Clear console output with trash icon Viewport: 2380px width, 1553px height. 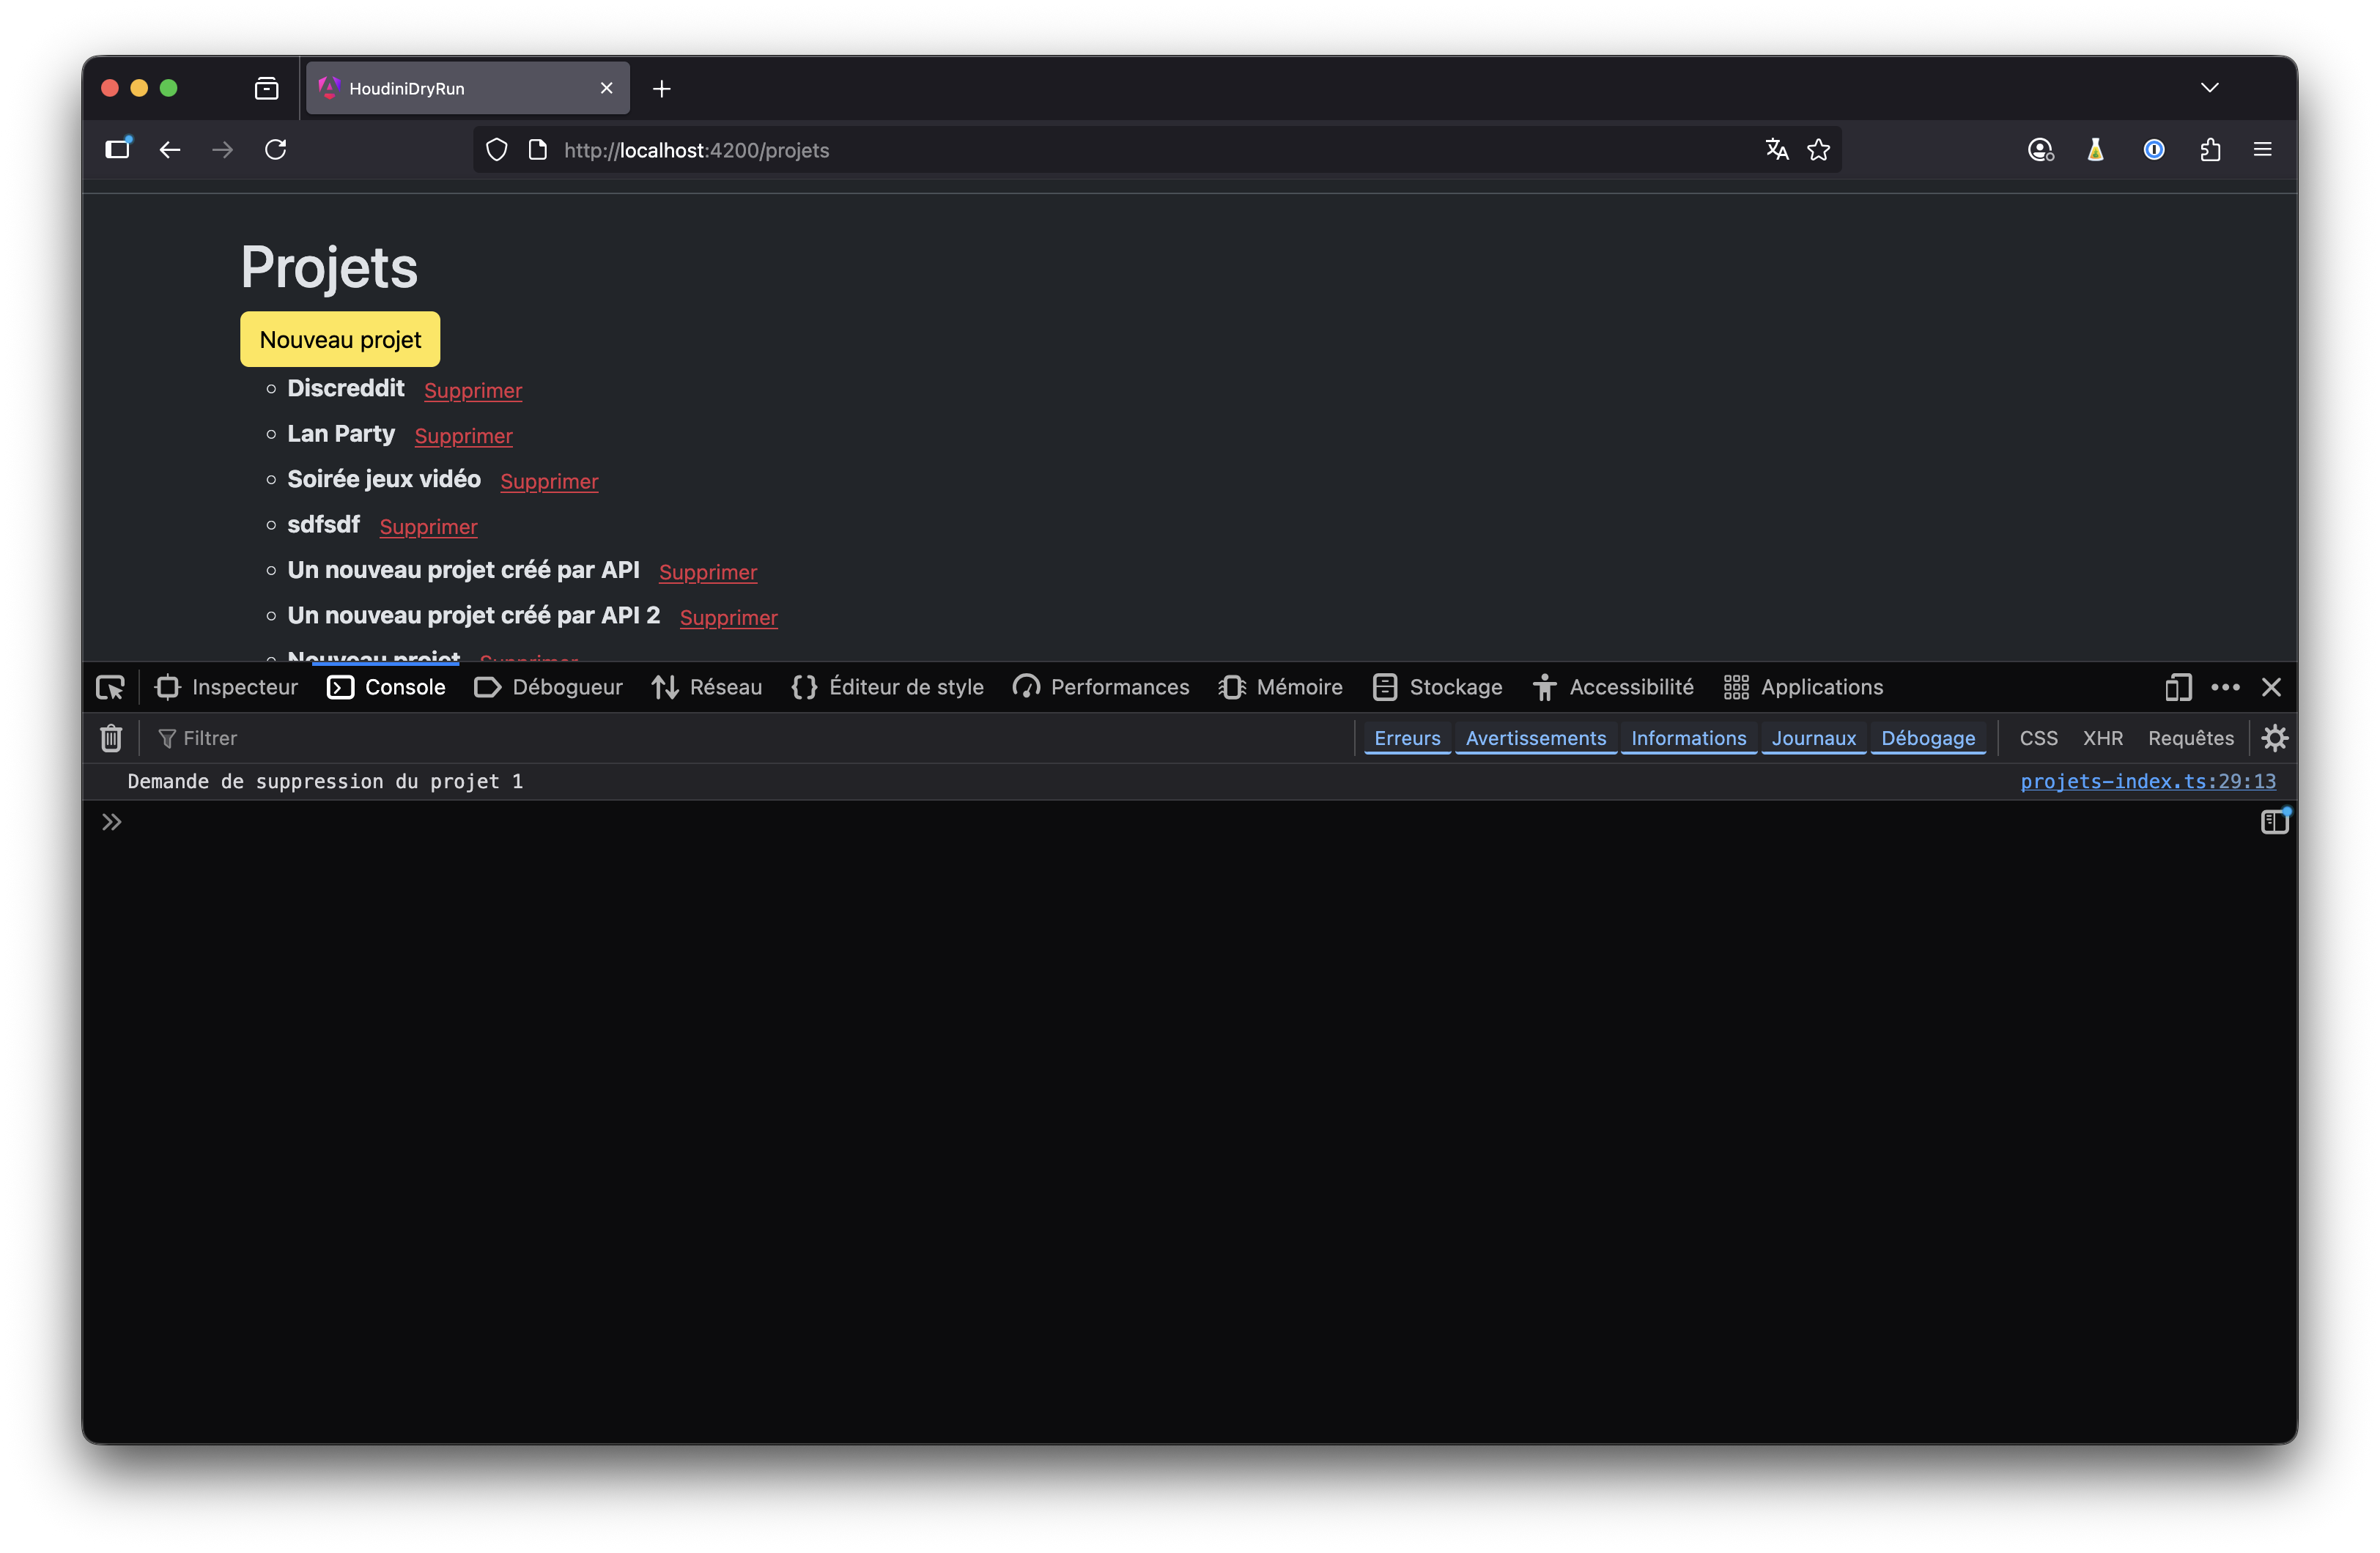point(111,738)
